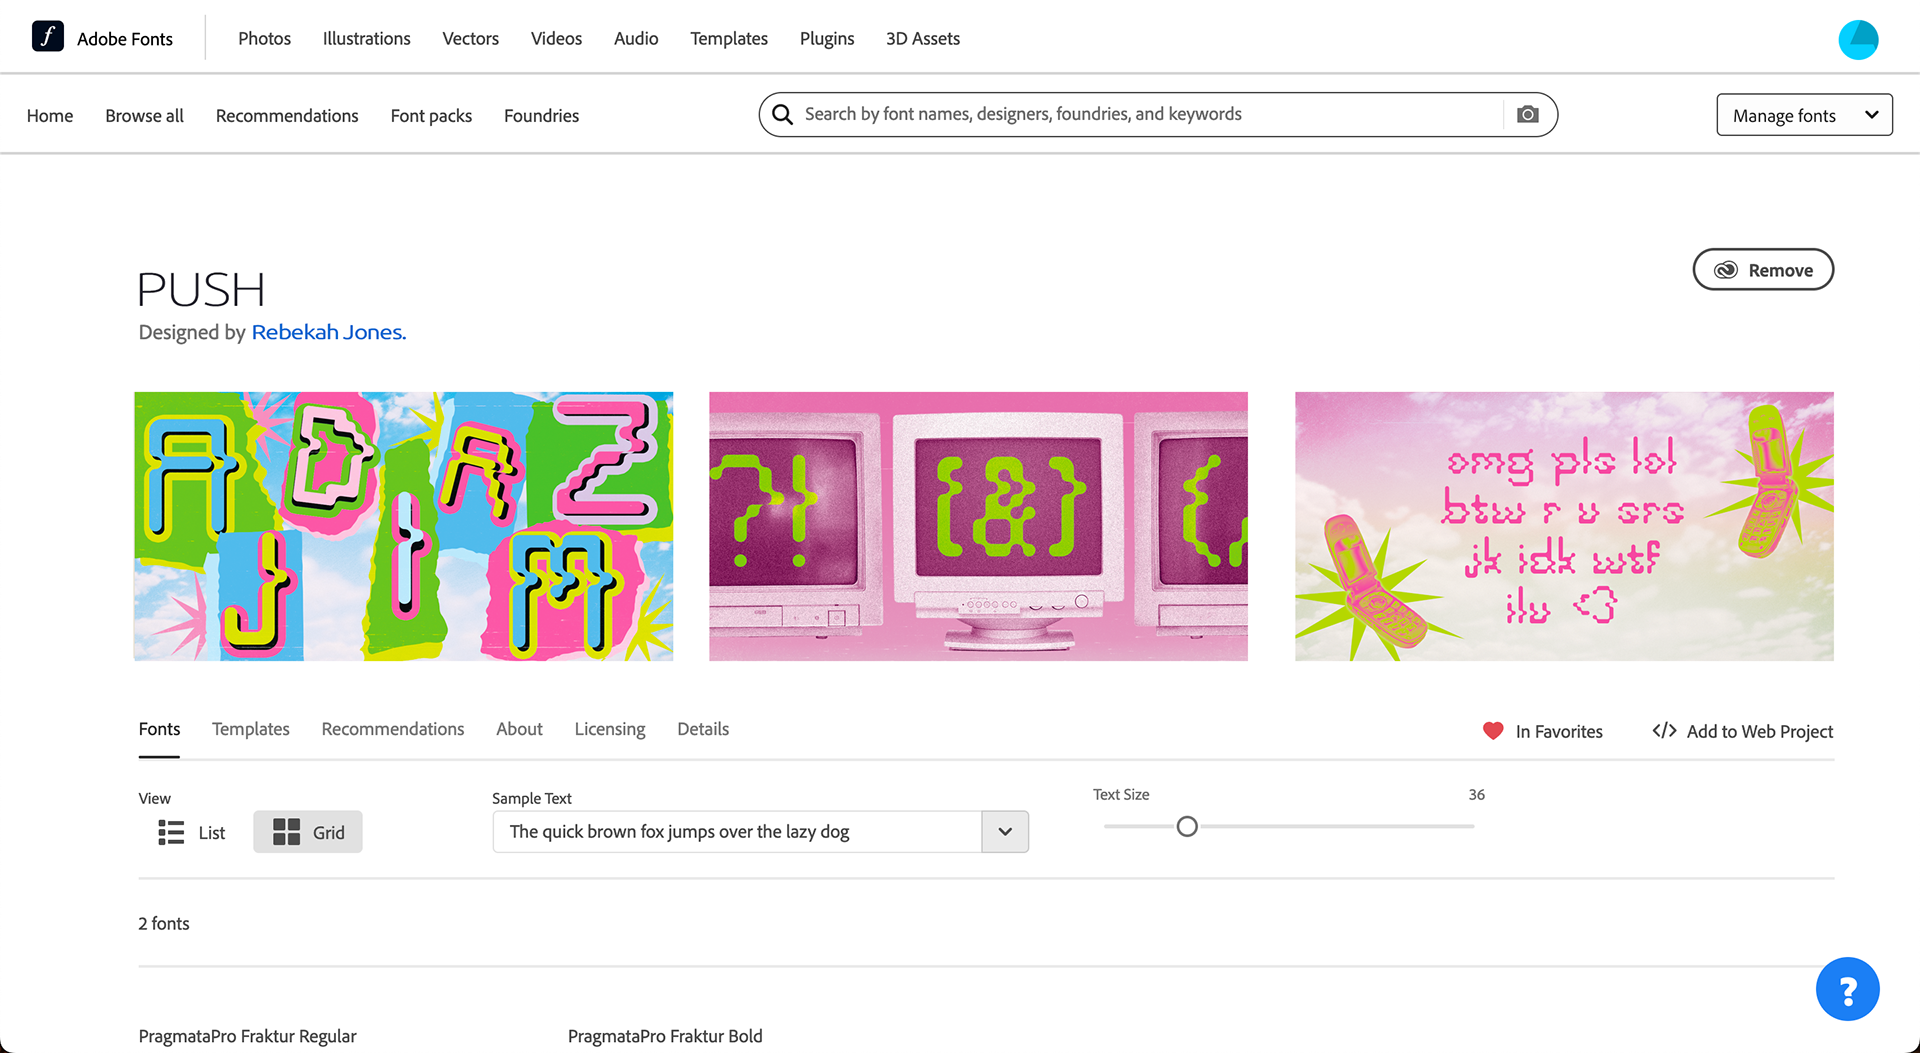This screenshot has width=1920, height=1053.
Task: Open the user profile avatar
Action: 1858,39
